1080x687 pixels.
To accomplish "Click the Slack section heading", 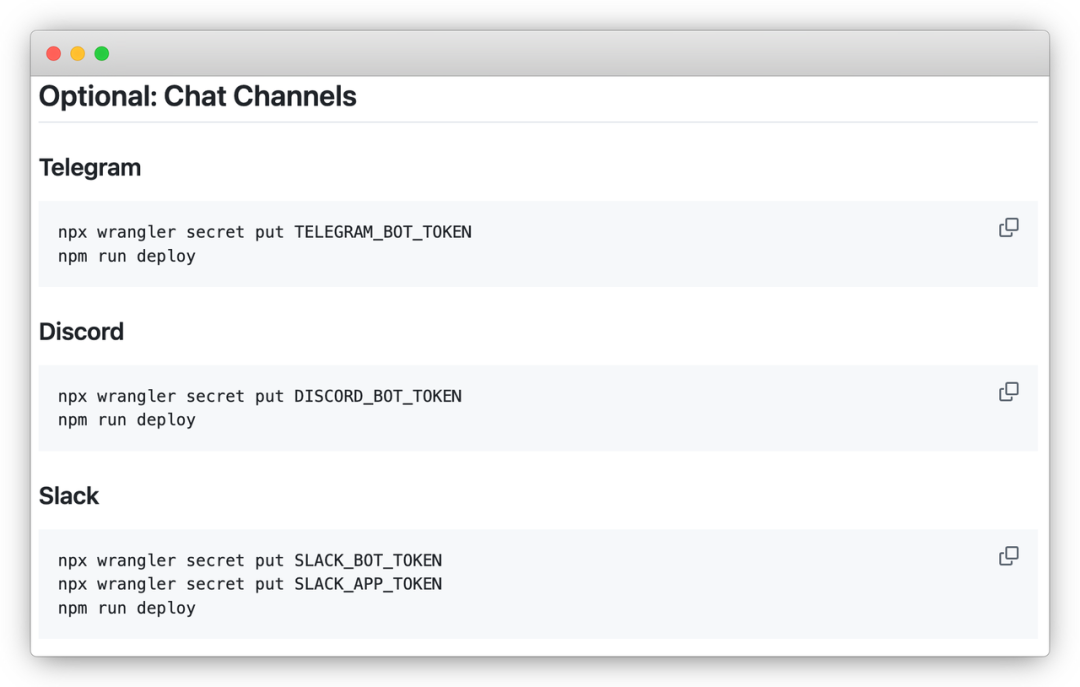I will [x=69, y=496].
